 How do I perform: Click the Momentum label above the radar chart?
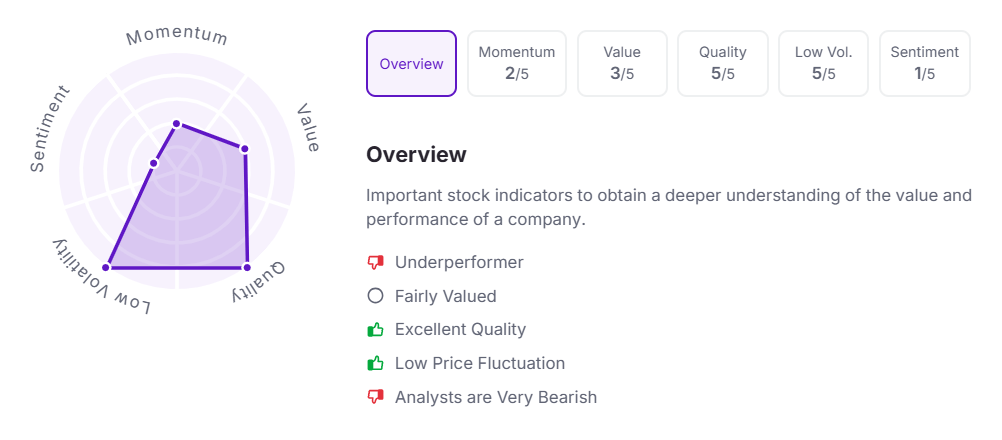[177, 37]
